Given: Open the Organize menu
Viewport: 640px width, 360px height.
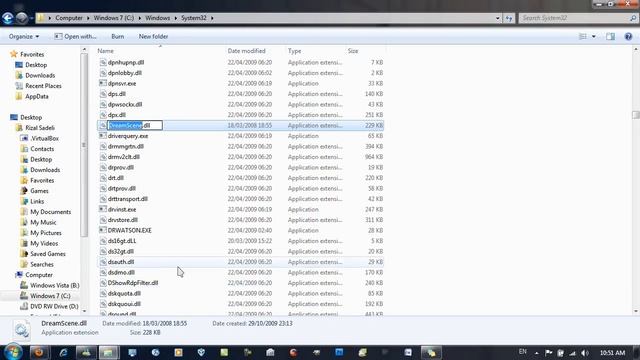Looking at the screenshot, I should 24,36.
